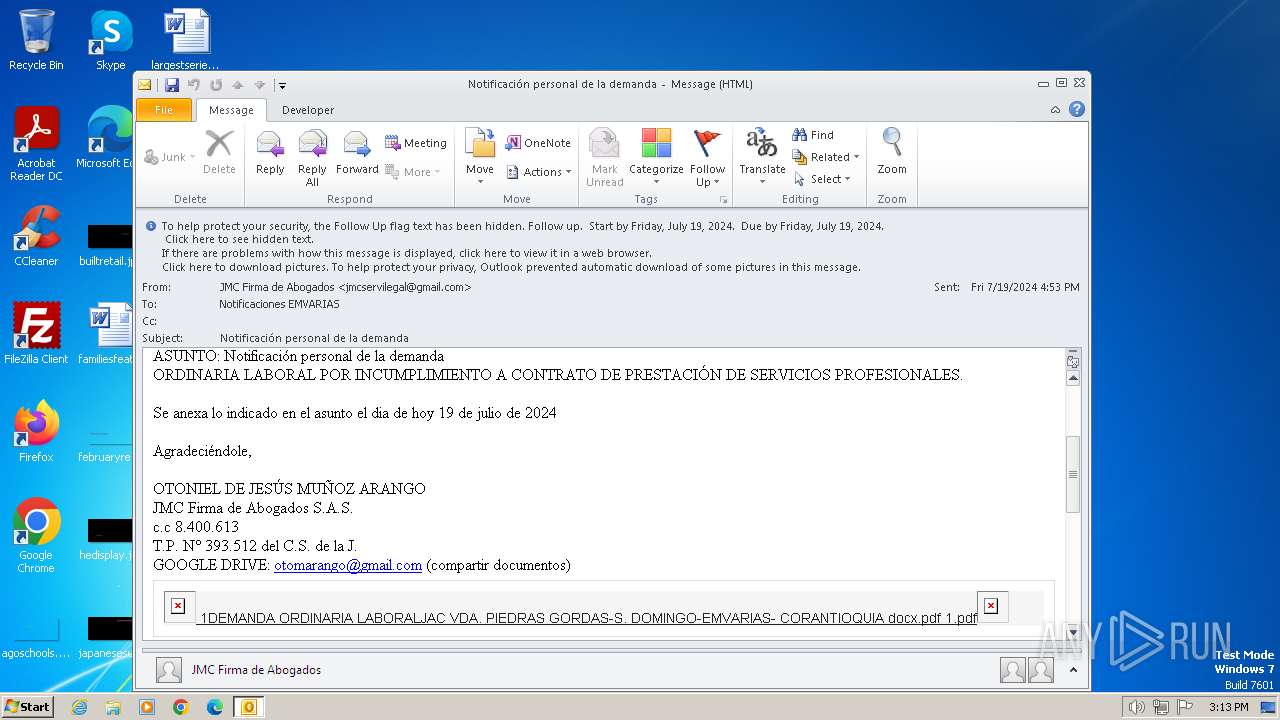Send message to OneNote
1280x720 pixels.
click(x=538, y=143)
